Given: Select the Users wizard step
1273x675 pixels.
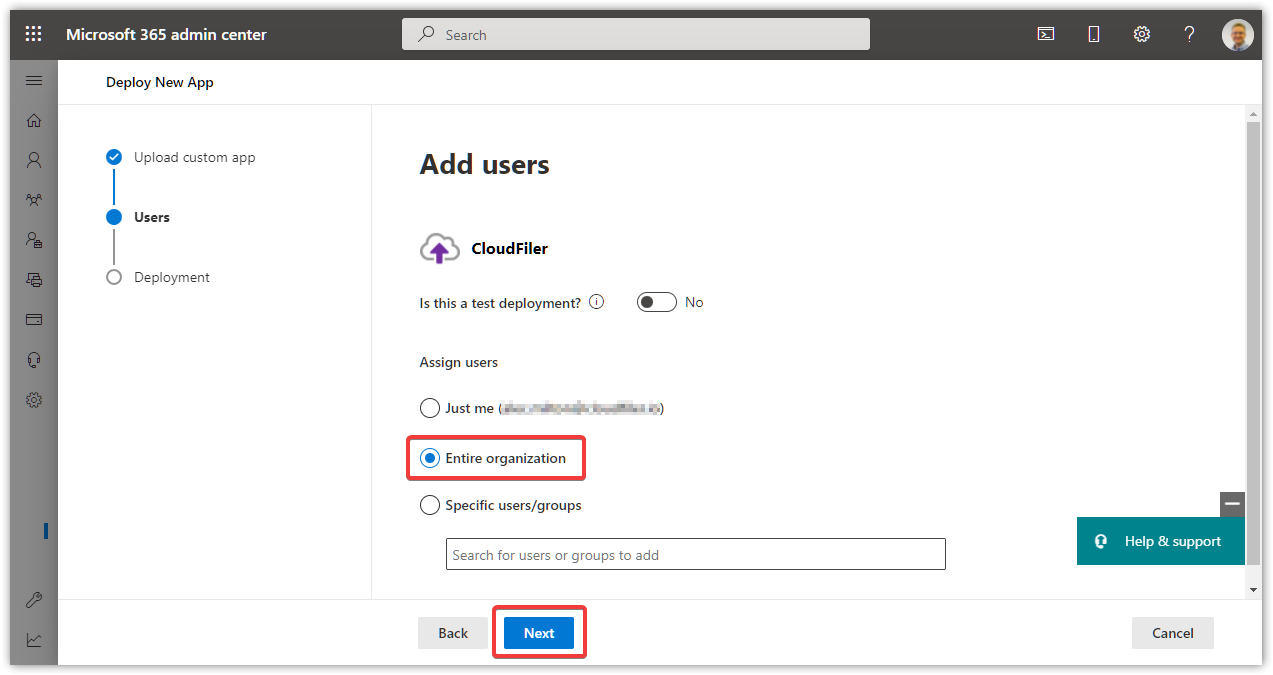Looking at the screenshot, I should click(138, 217).
